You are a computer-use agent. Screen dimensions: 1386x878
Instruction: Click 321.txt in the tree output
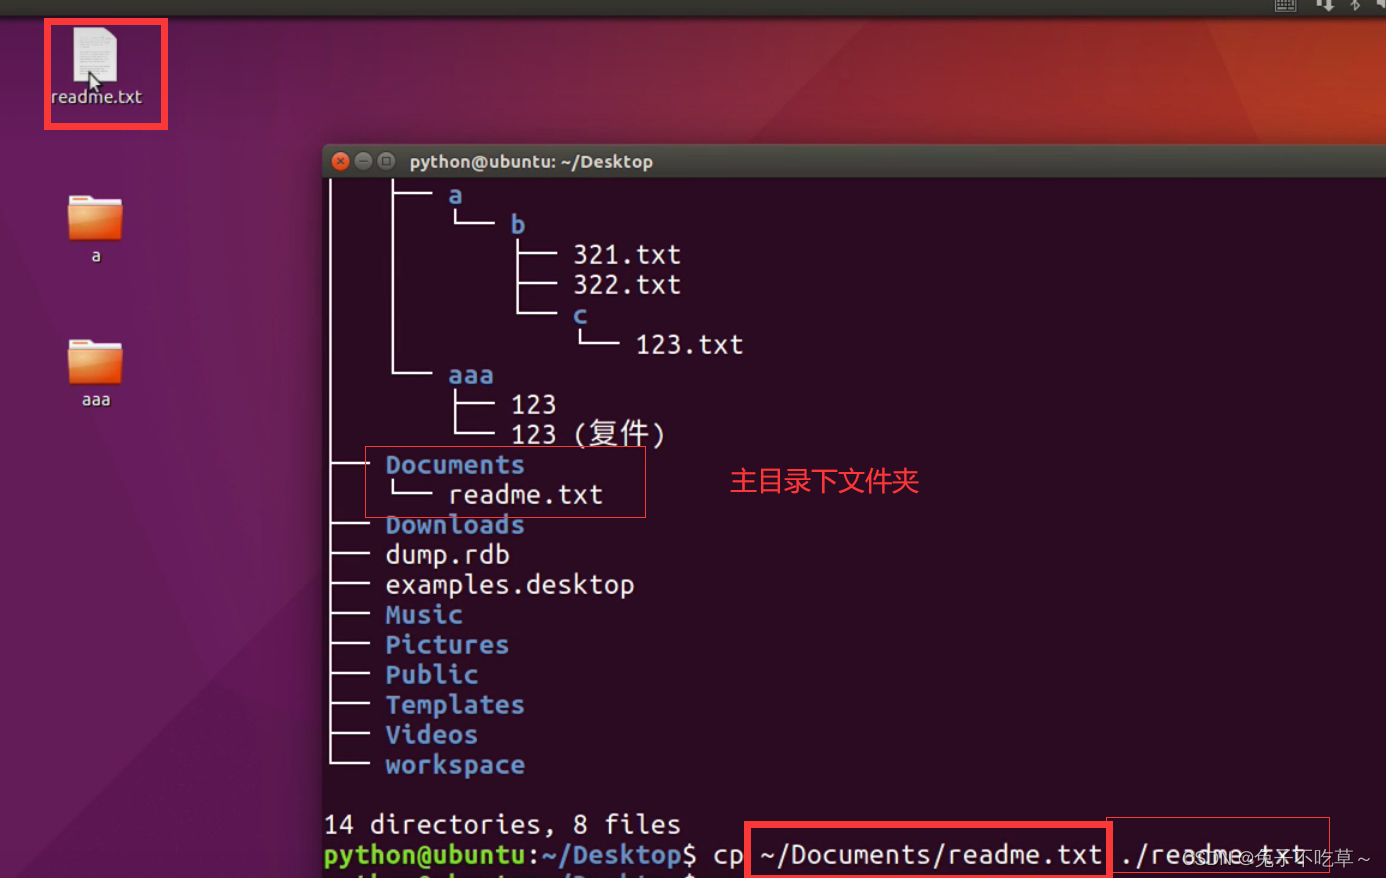pyautogui.click(x=627, y=255)
